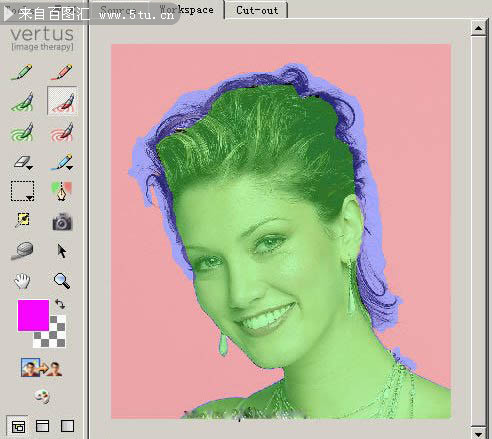Select the magnifier zoom tool
This screenshot has height=439, width=492.
tap(62, 281)
